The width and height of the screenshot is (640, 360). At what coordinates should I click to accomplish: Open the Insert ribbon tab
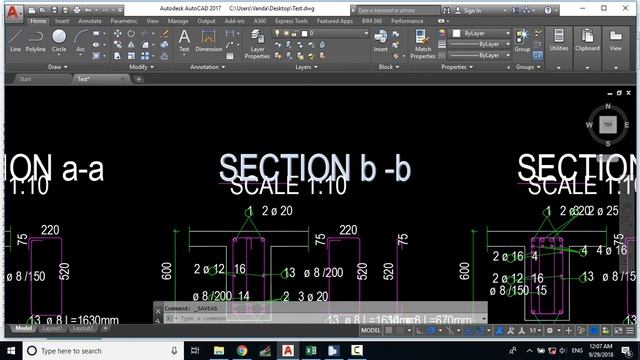(62, 21)
